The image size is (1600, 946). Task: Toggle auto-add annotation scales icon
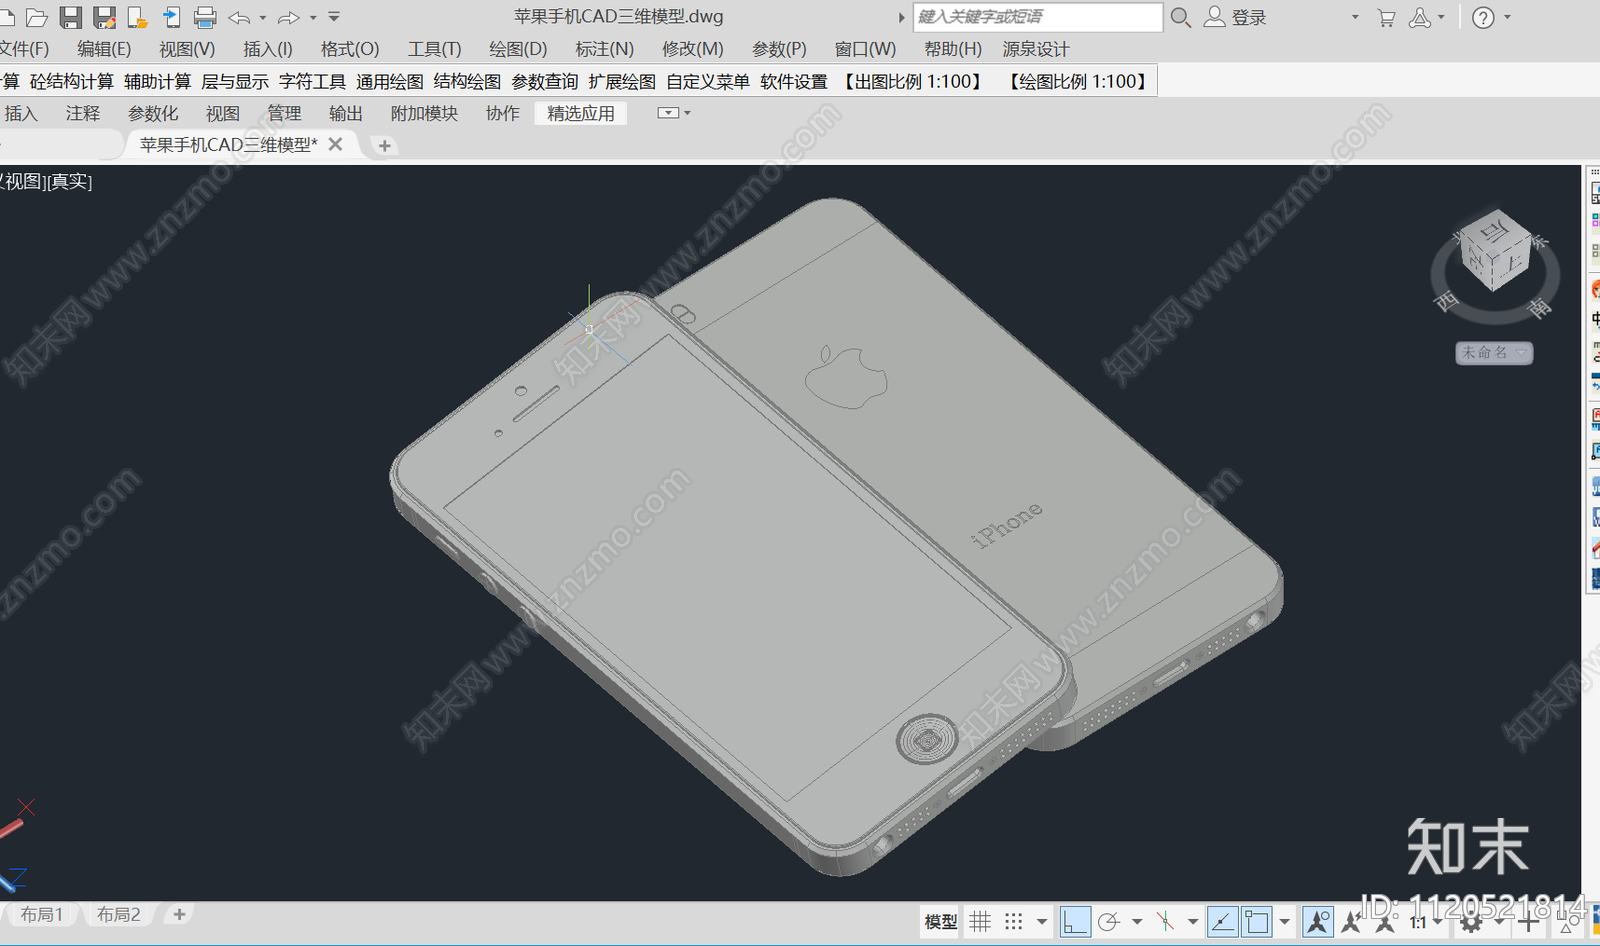coord(1351,922)
